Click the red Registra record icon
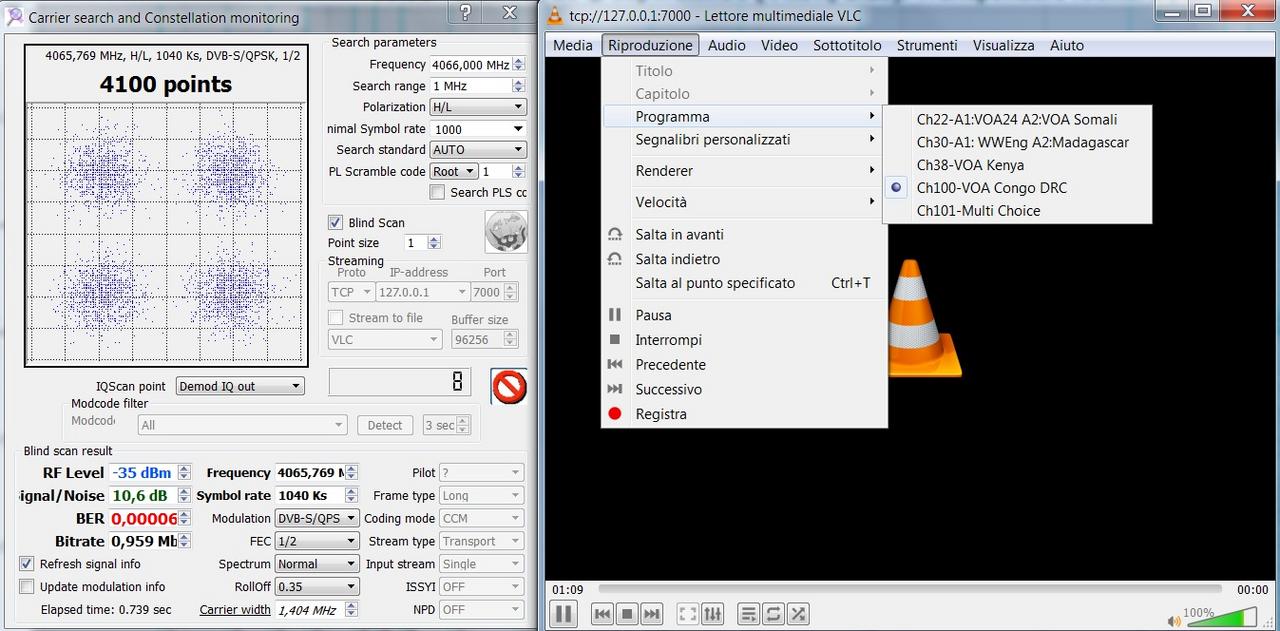The width and height of the screenshot is (1280, 631). [x=615, y=414]
